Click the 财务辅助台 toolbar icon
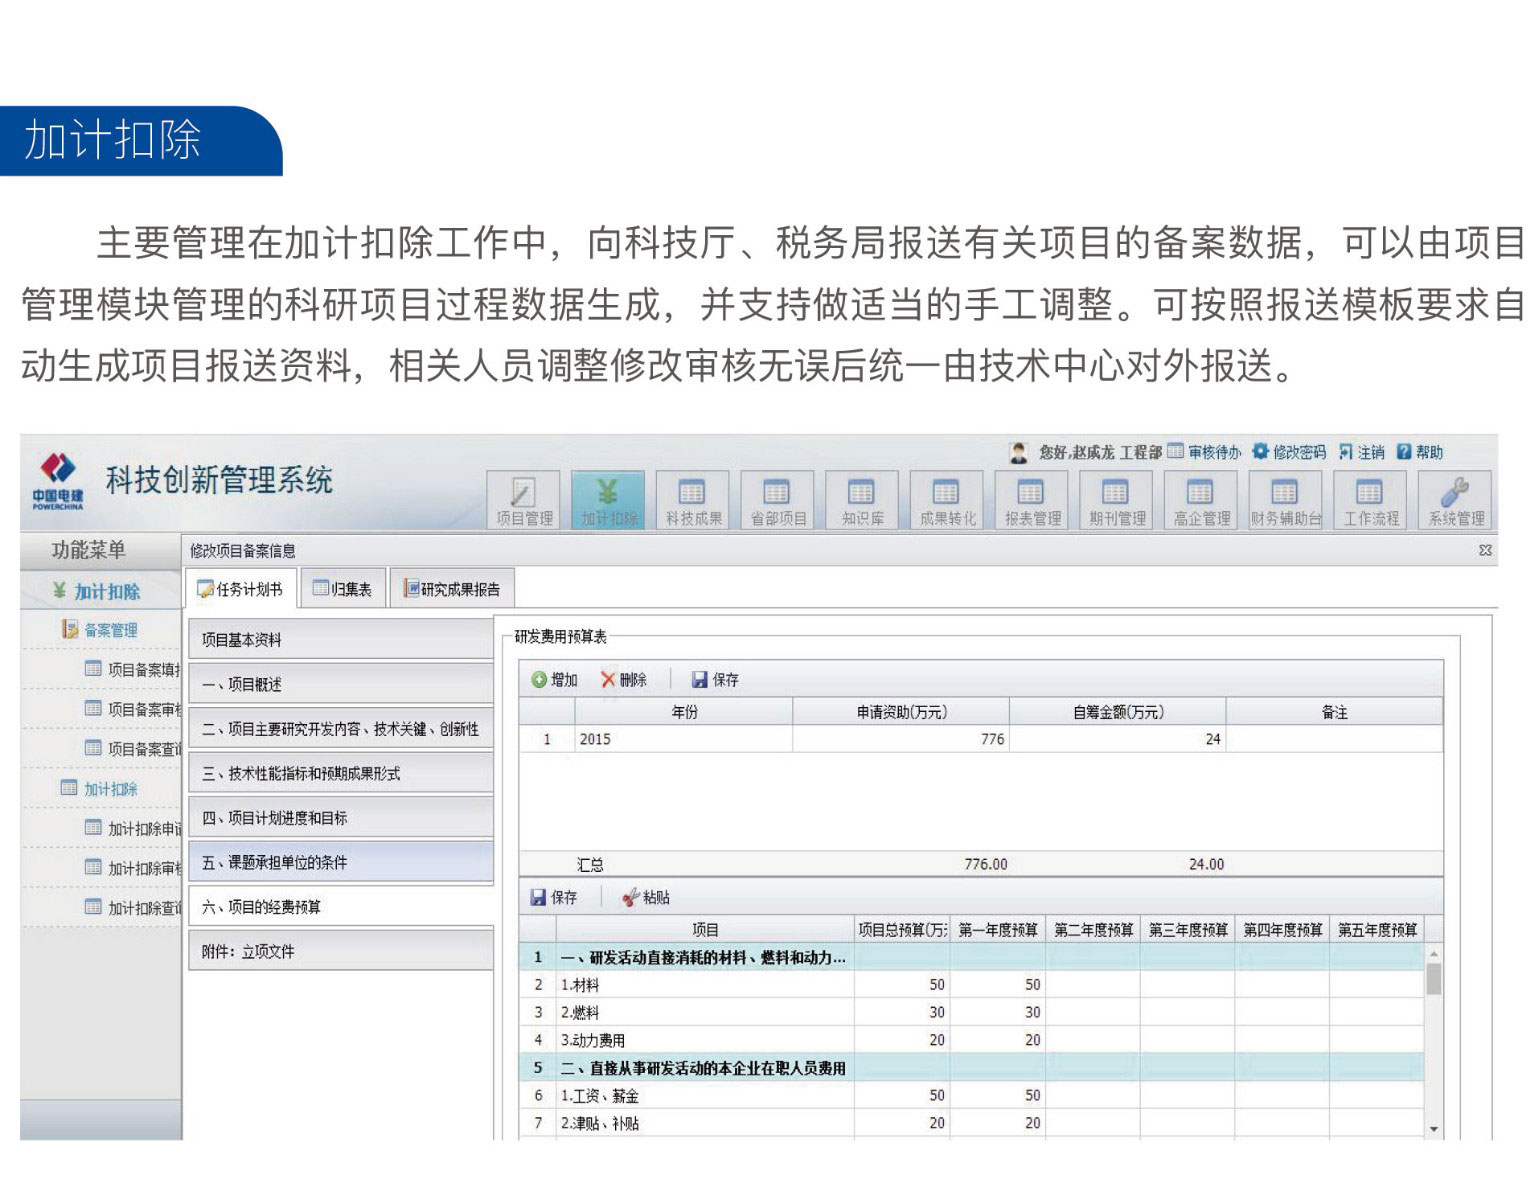 [x=1285, y=500]
